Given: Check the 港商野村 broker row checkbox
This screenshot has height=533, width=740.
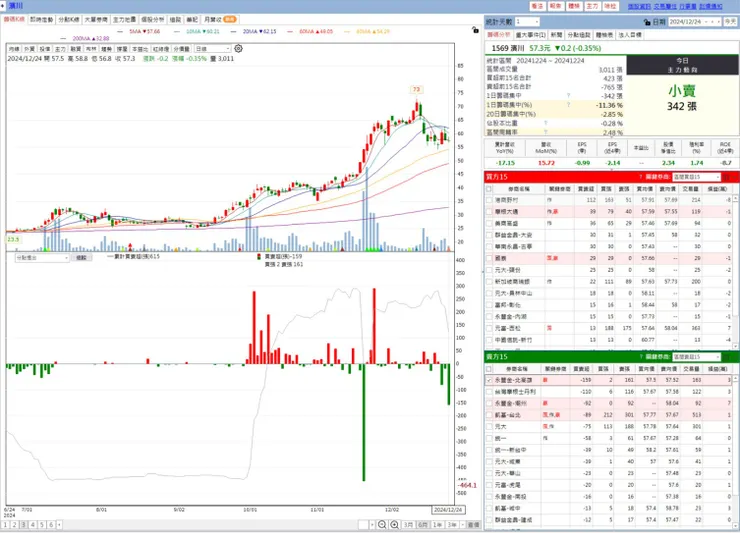Looking at the screenshot, I should [489, 200].
